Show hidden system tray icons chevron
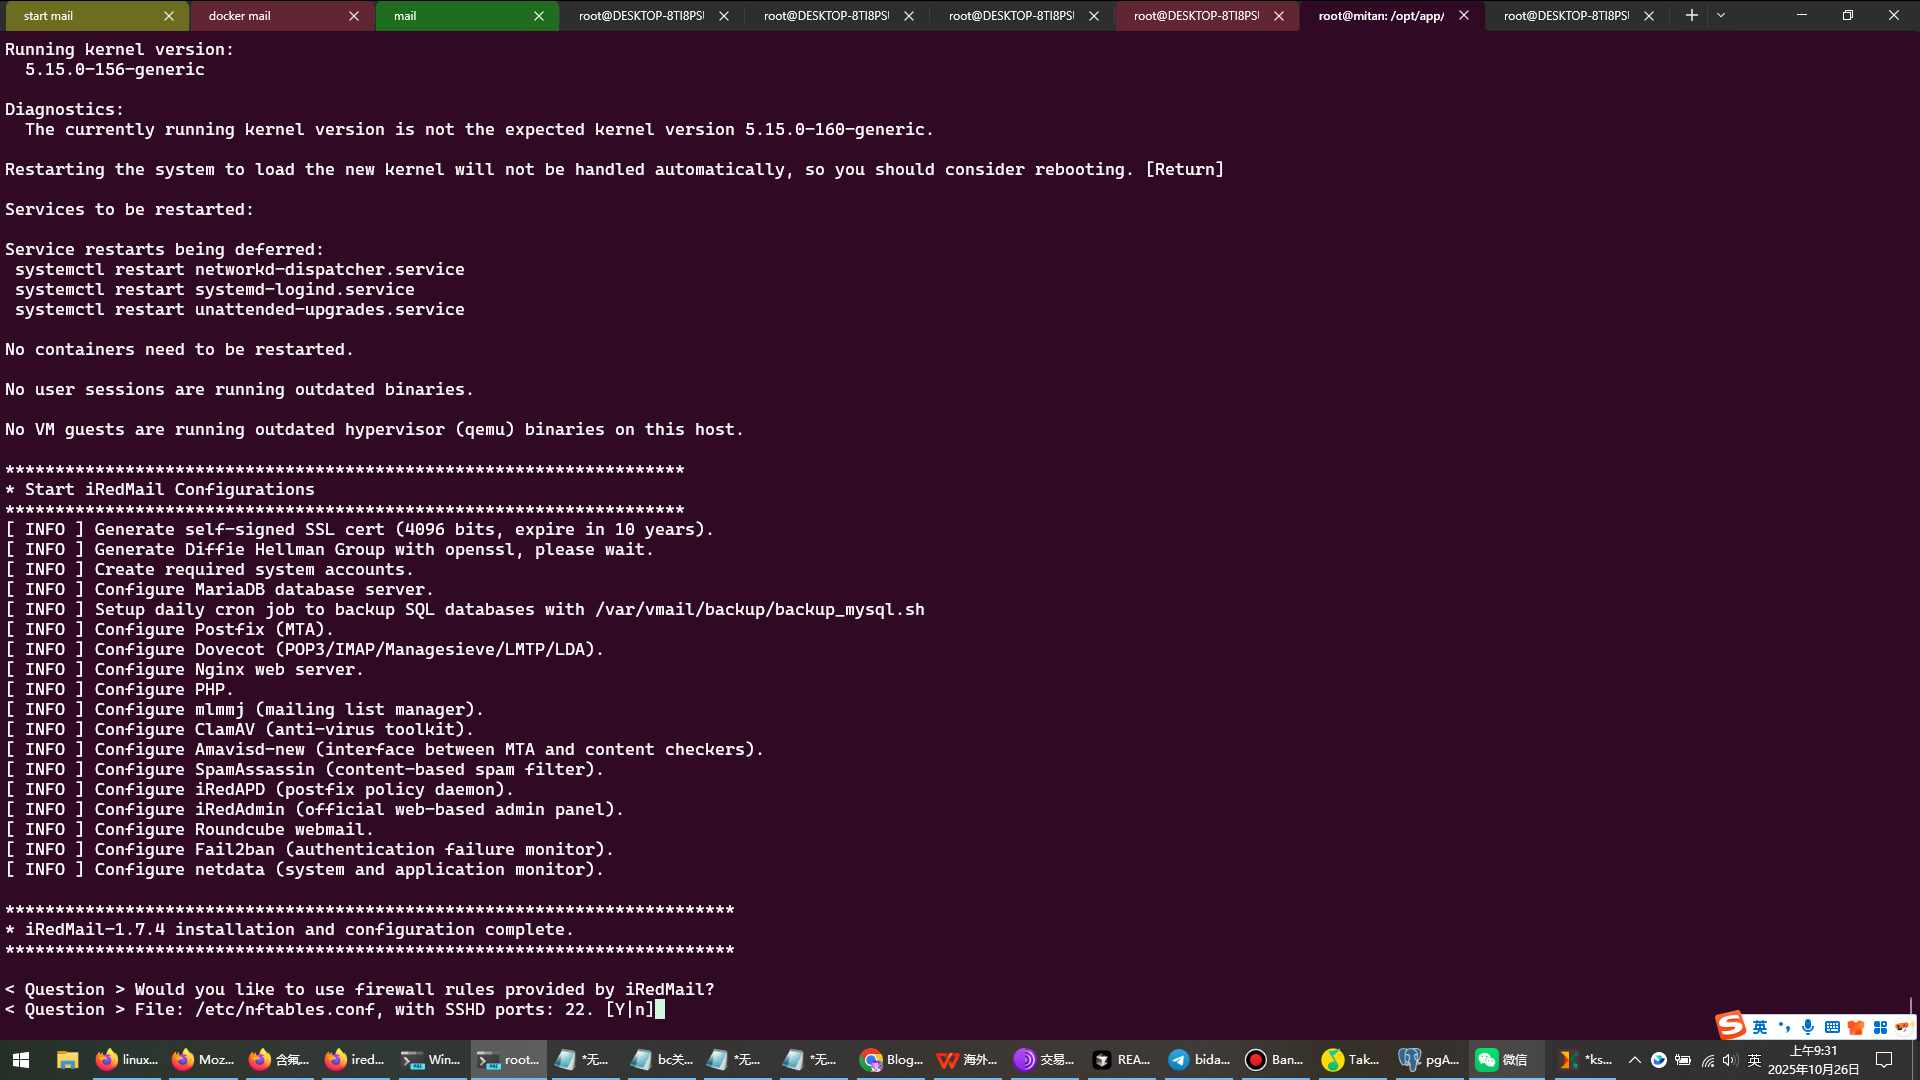 pos(1634,1060)
